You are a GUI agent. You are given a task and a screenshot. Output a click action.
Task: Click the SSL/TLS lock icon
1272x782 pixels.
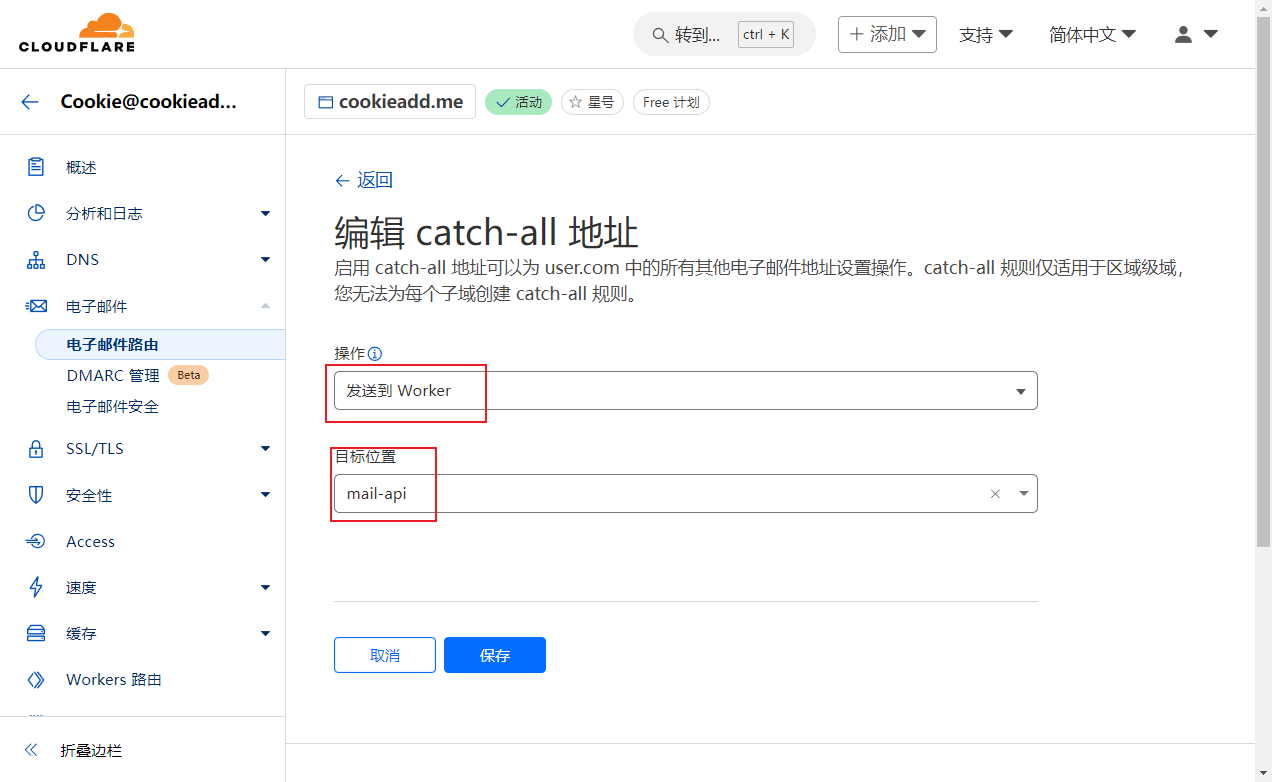click(36, 449)
